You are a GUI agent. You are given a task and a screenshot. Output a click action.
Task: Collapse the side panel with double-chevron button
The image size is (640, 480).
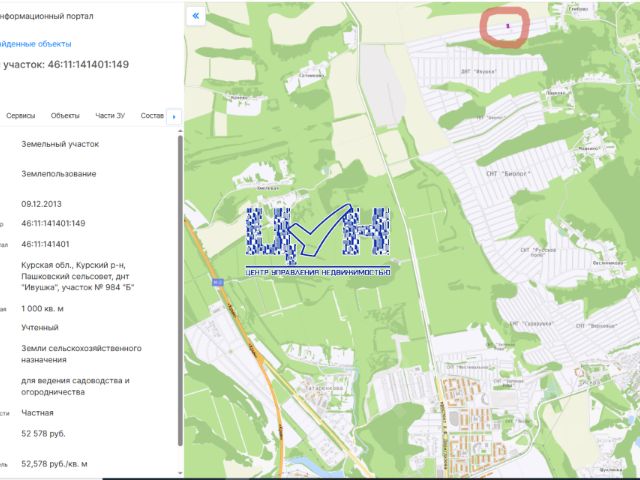coord(196,16)
